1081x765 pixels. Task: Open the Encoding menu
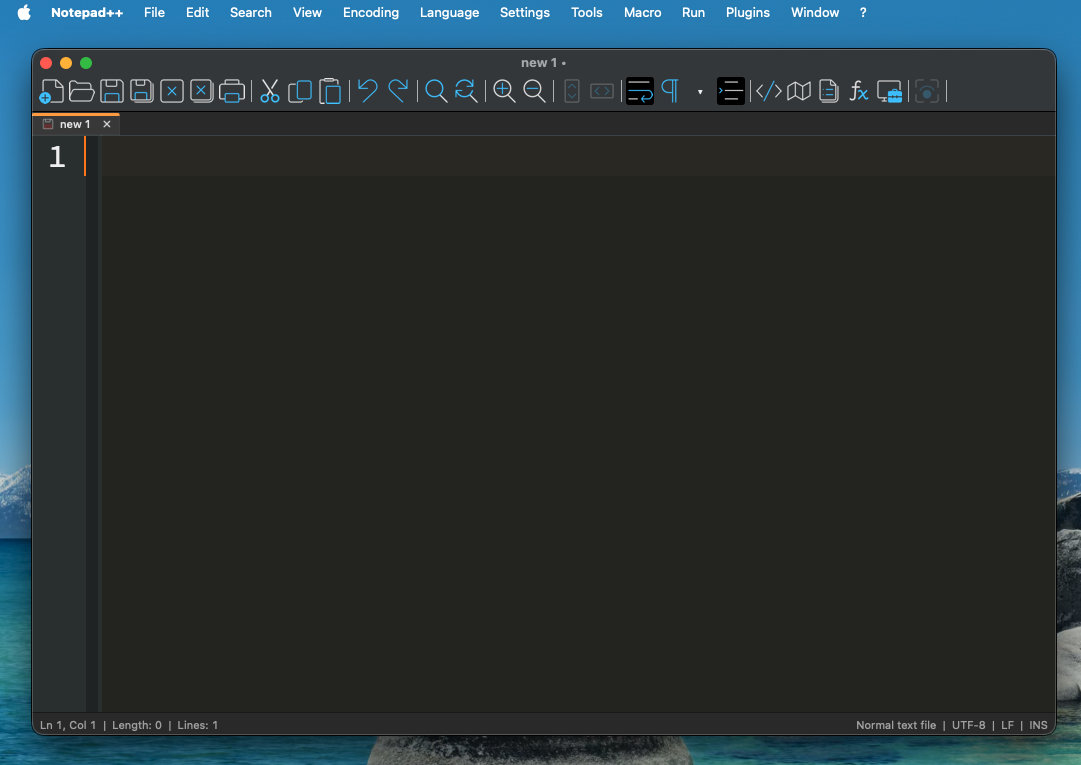click(371, 12)
